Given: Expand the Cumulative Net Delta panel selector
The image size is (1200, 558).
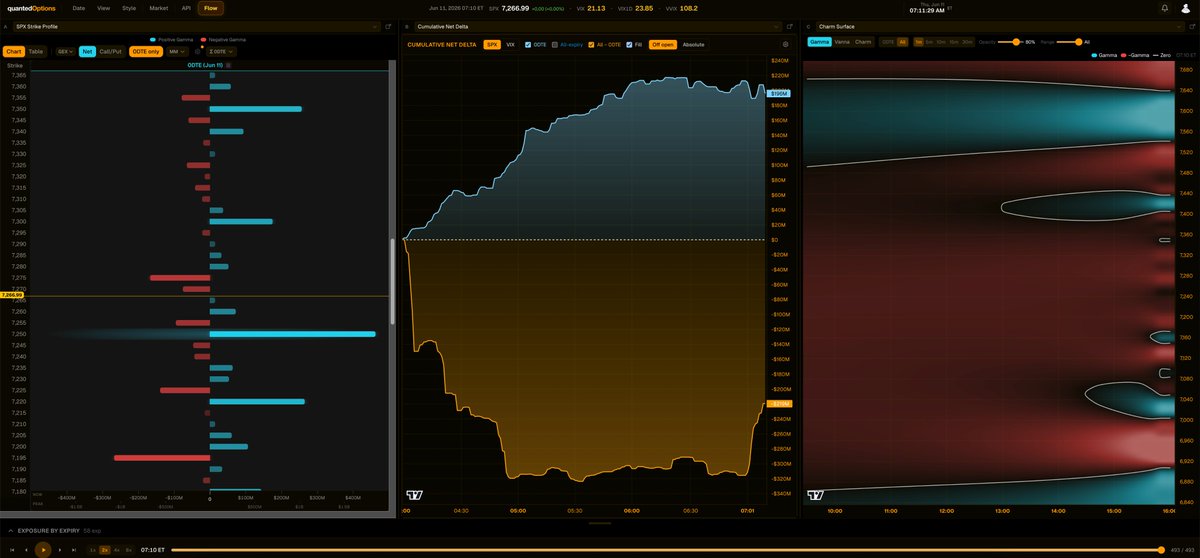Looking at the screenshot, I should 596,26.
